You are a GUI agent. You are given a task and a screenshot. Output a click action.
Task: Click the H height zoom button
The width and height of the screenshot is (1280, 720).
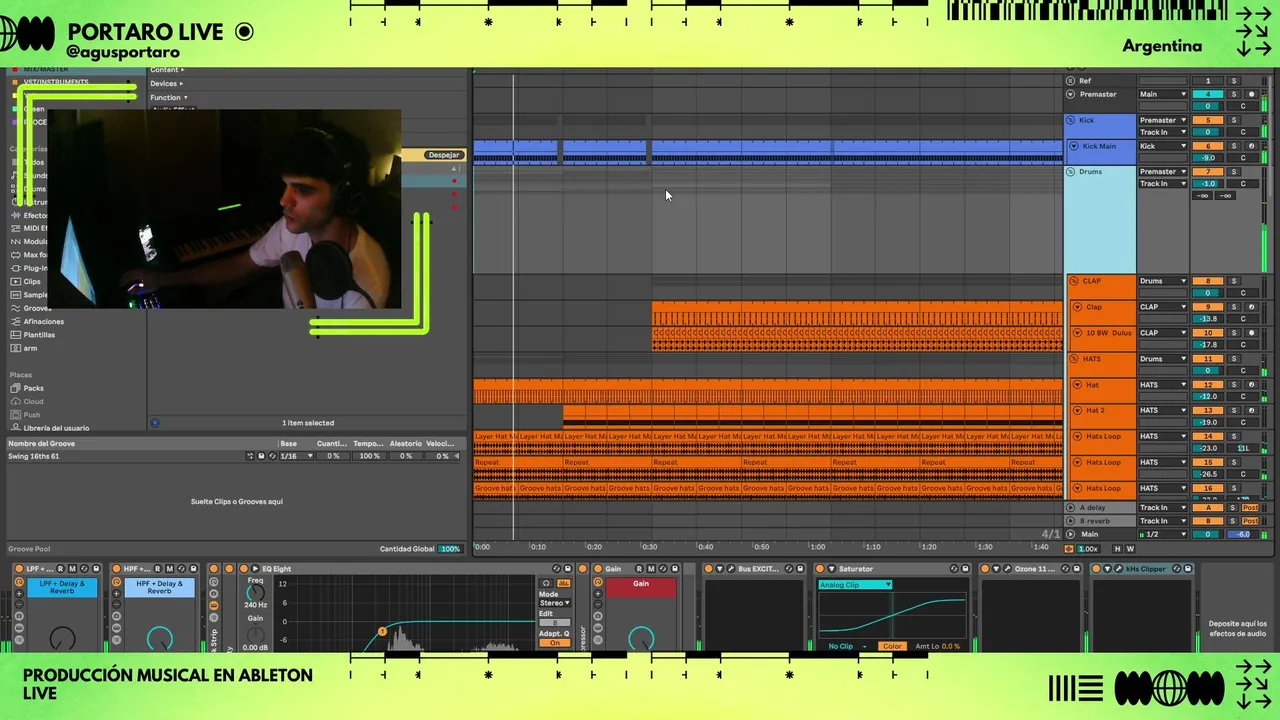click(x=1118, y=549)
